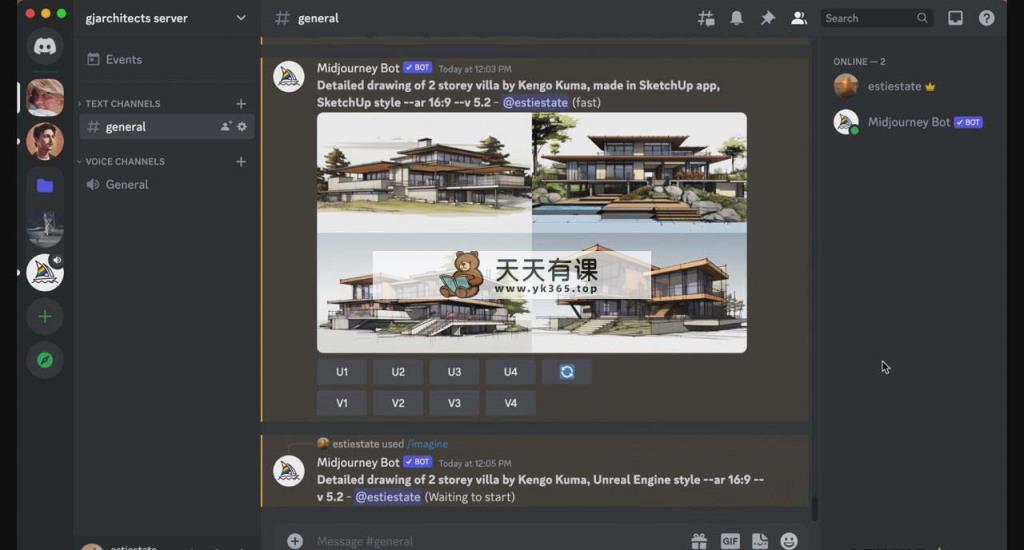Image resolution: width=1024 pixels, height=550 pixels.
Task: Open invite people icon on general channel
Action: (225, 127)
